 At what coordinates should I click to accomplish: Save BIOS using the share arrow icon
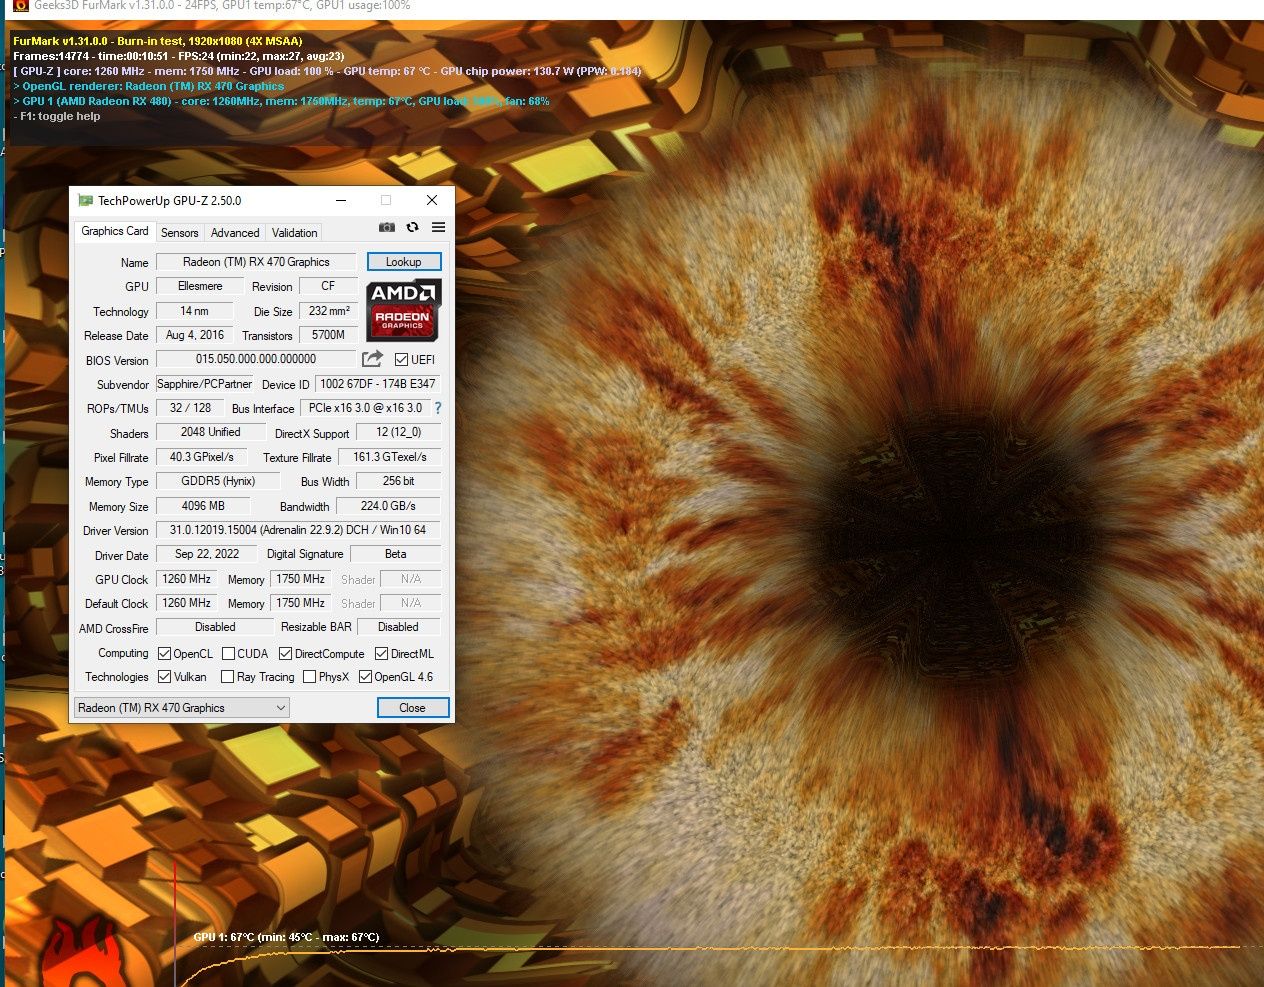point(372,359)
